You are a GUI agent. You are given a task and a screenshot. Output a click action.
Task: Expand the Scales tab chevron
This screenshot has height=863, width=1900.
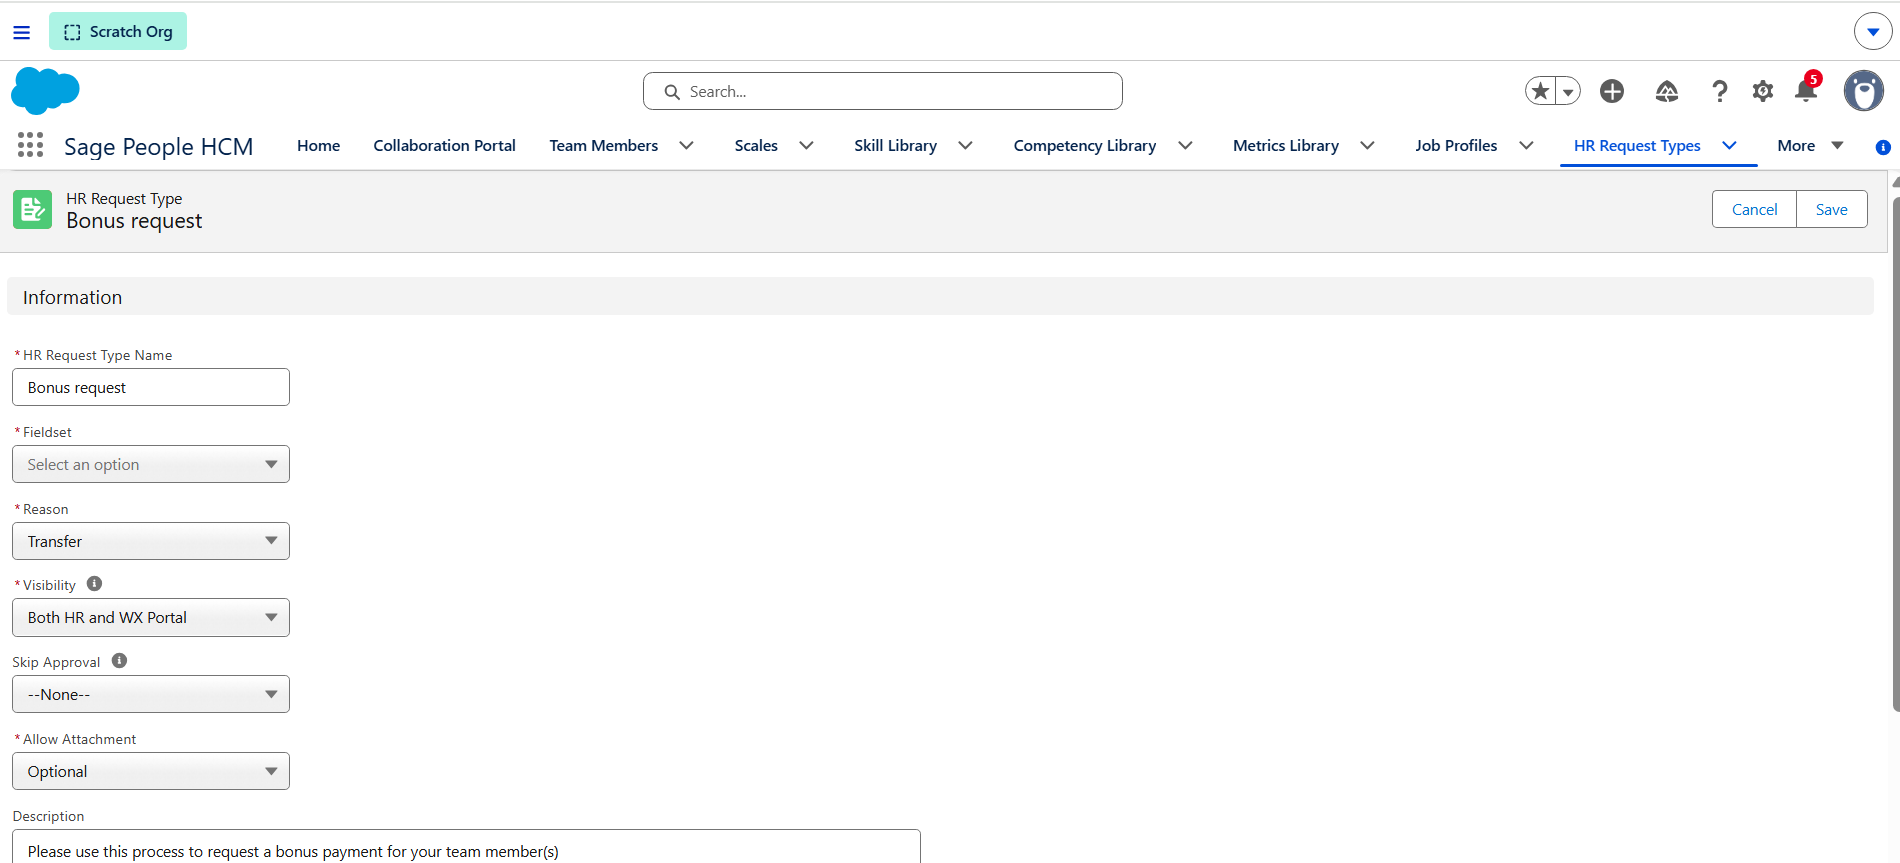(x=806, y=145)
